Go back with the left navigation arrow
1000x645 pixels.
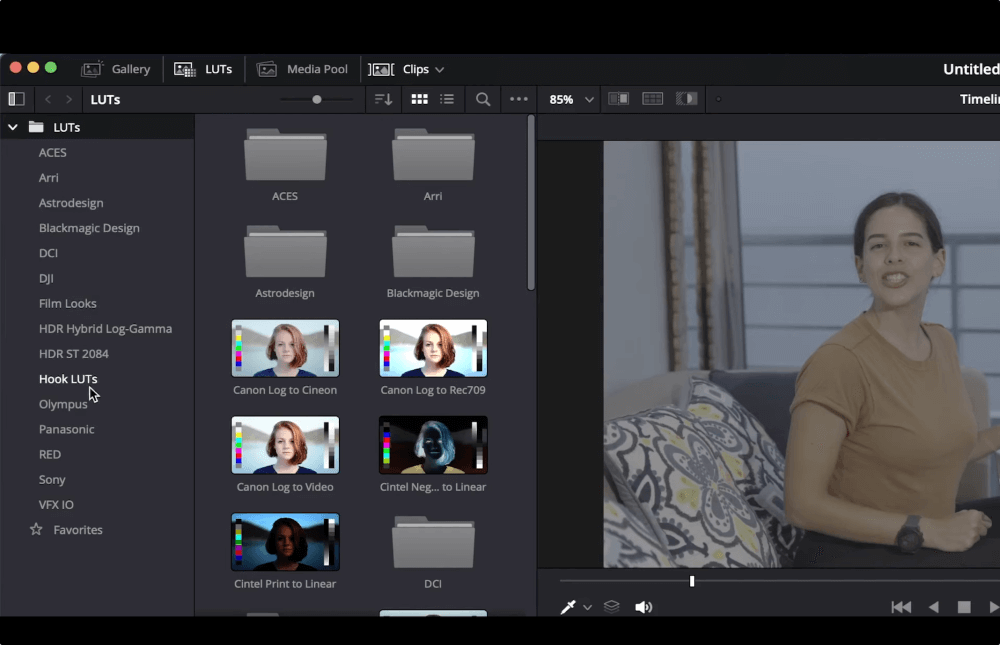tap(48, 100)
